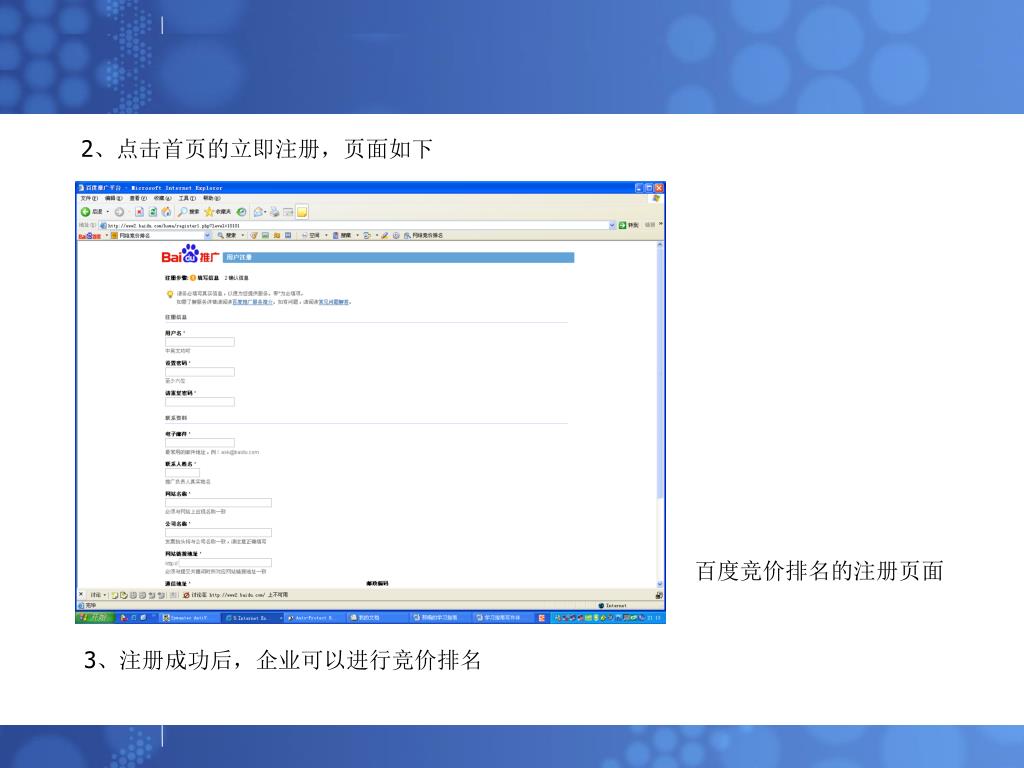Click the 用户名 input field

(x=200, y=342)
